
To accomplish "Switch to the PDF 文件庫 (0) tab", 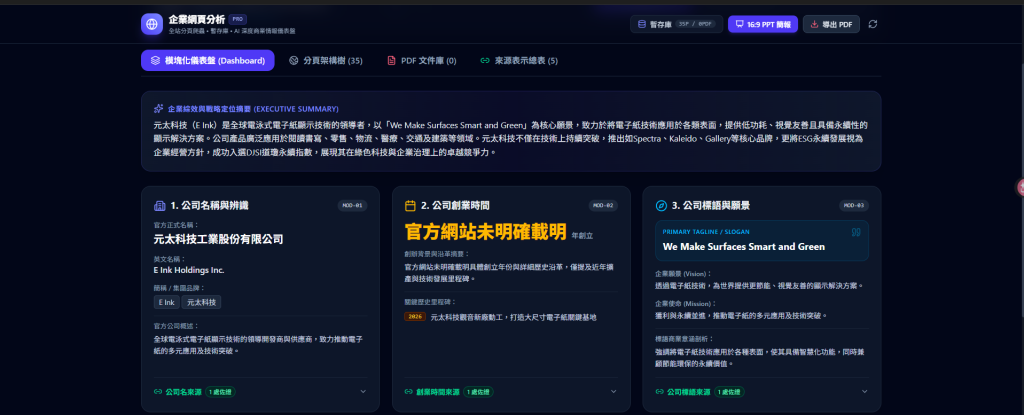I will (422, 61).
